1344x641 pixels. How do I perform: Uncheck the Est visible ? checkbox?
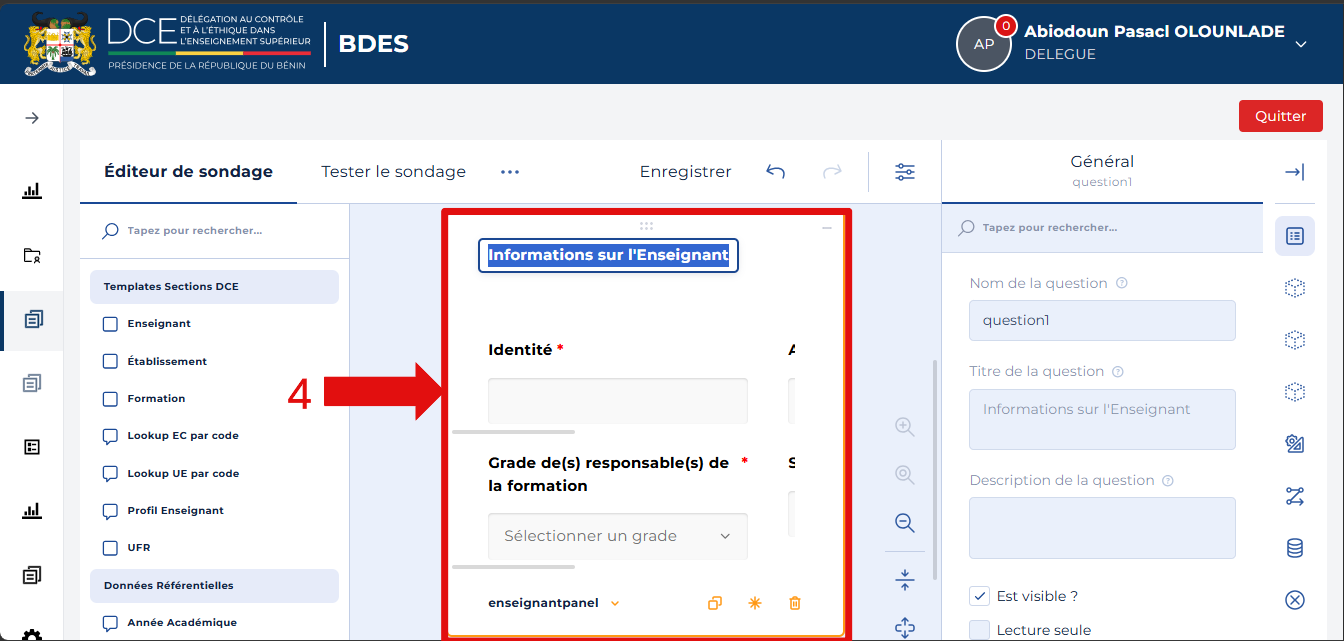pos(980,596)
